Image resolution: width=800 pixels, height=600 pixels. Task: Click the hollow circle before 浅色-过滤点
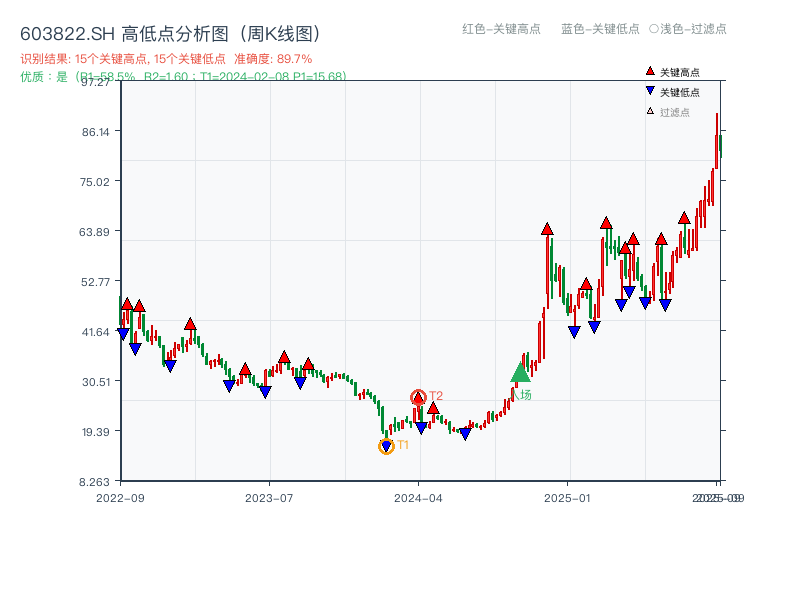click(x=654, y=29)
